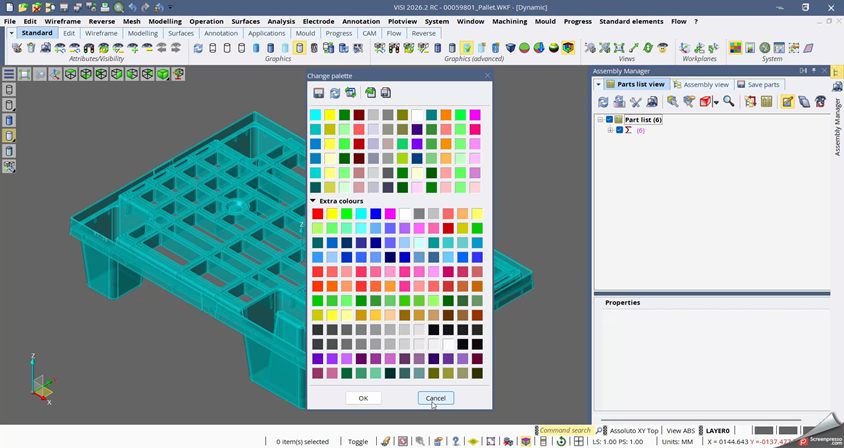Select the orange swatch in first palette row
844x448 pixels.
[446, 115]
